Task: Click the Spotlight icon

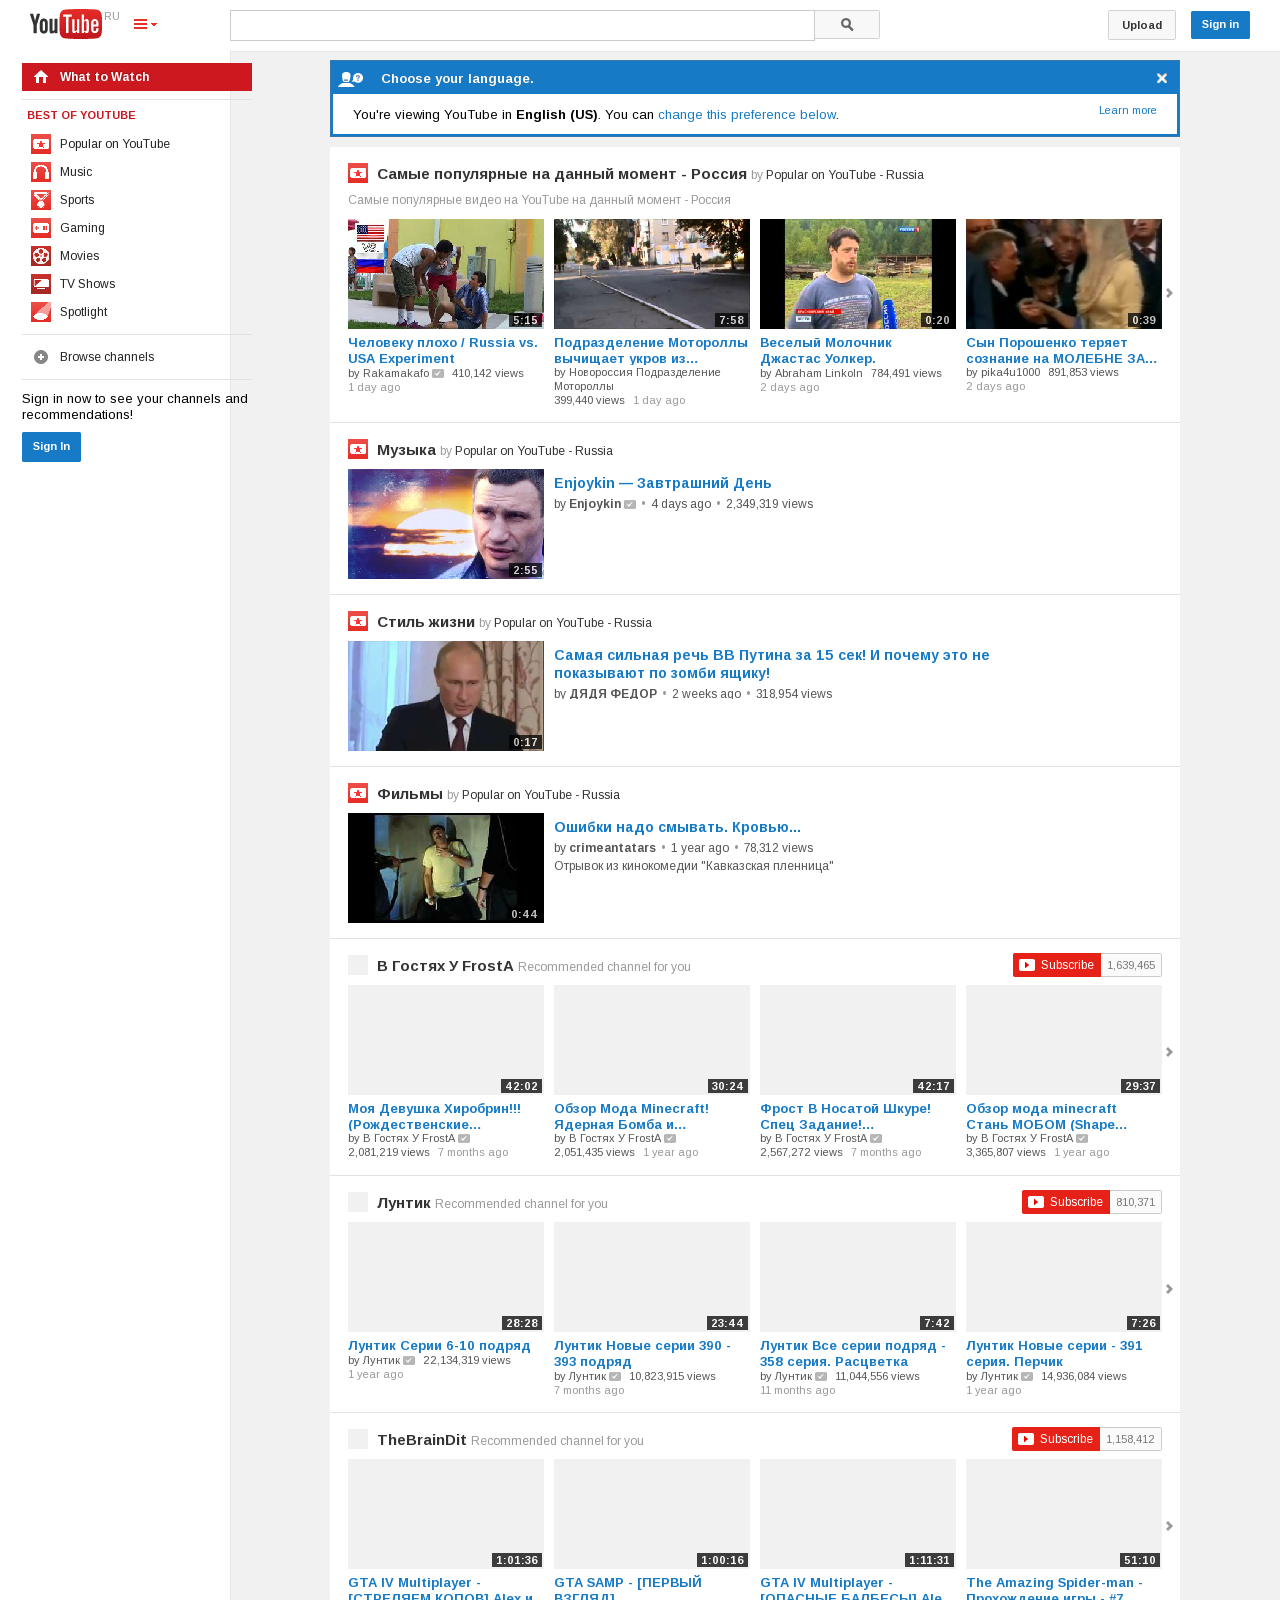Action: [x=41, y=312]
